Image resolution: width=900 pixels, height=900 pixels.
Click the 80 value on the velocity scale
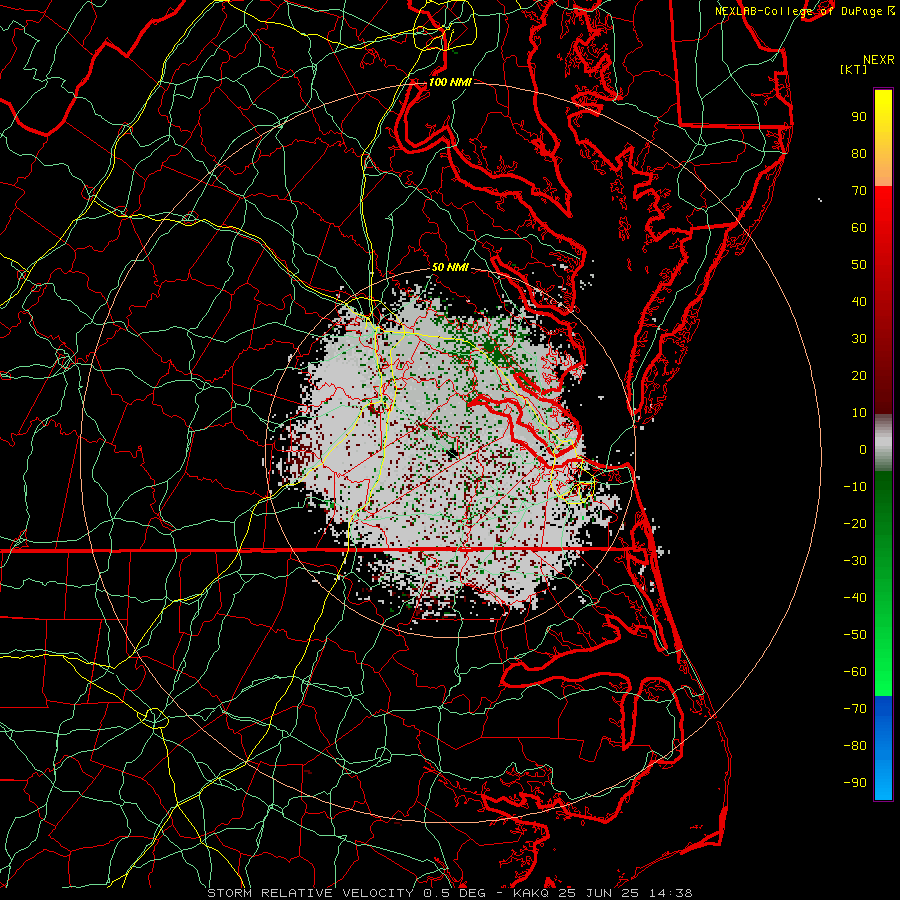coord(859,154)
